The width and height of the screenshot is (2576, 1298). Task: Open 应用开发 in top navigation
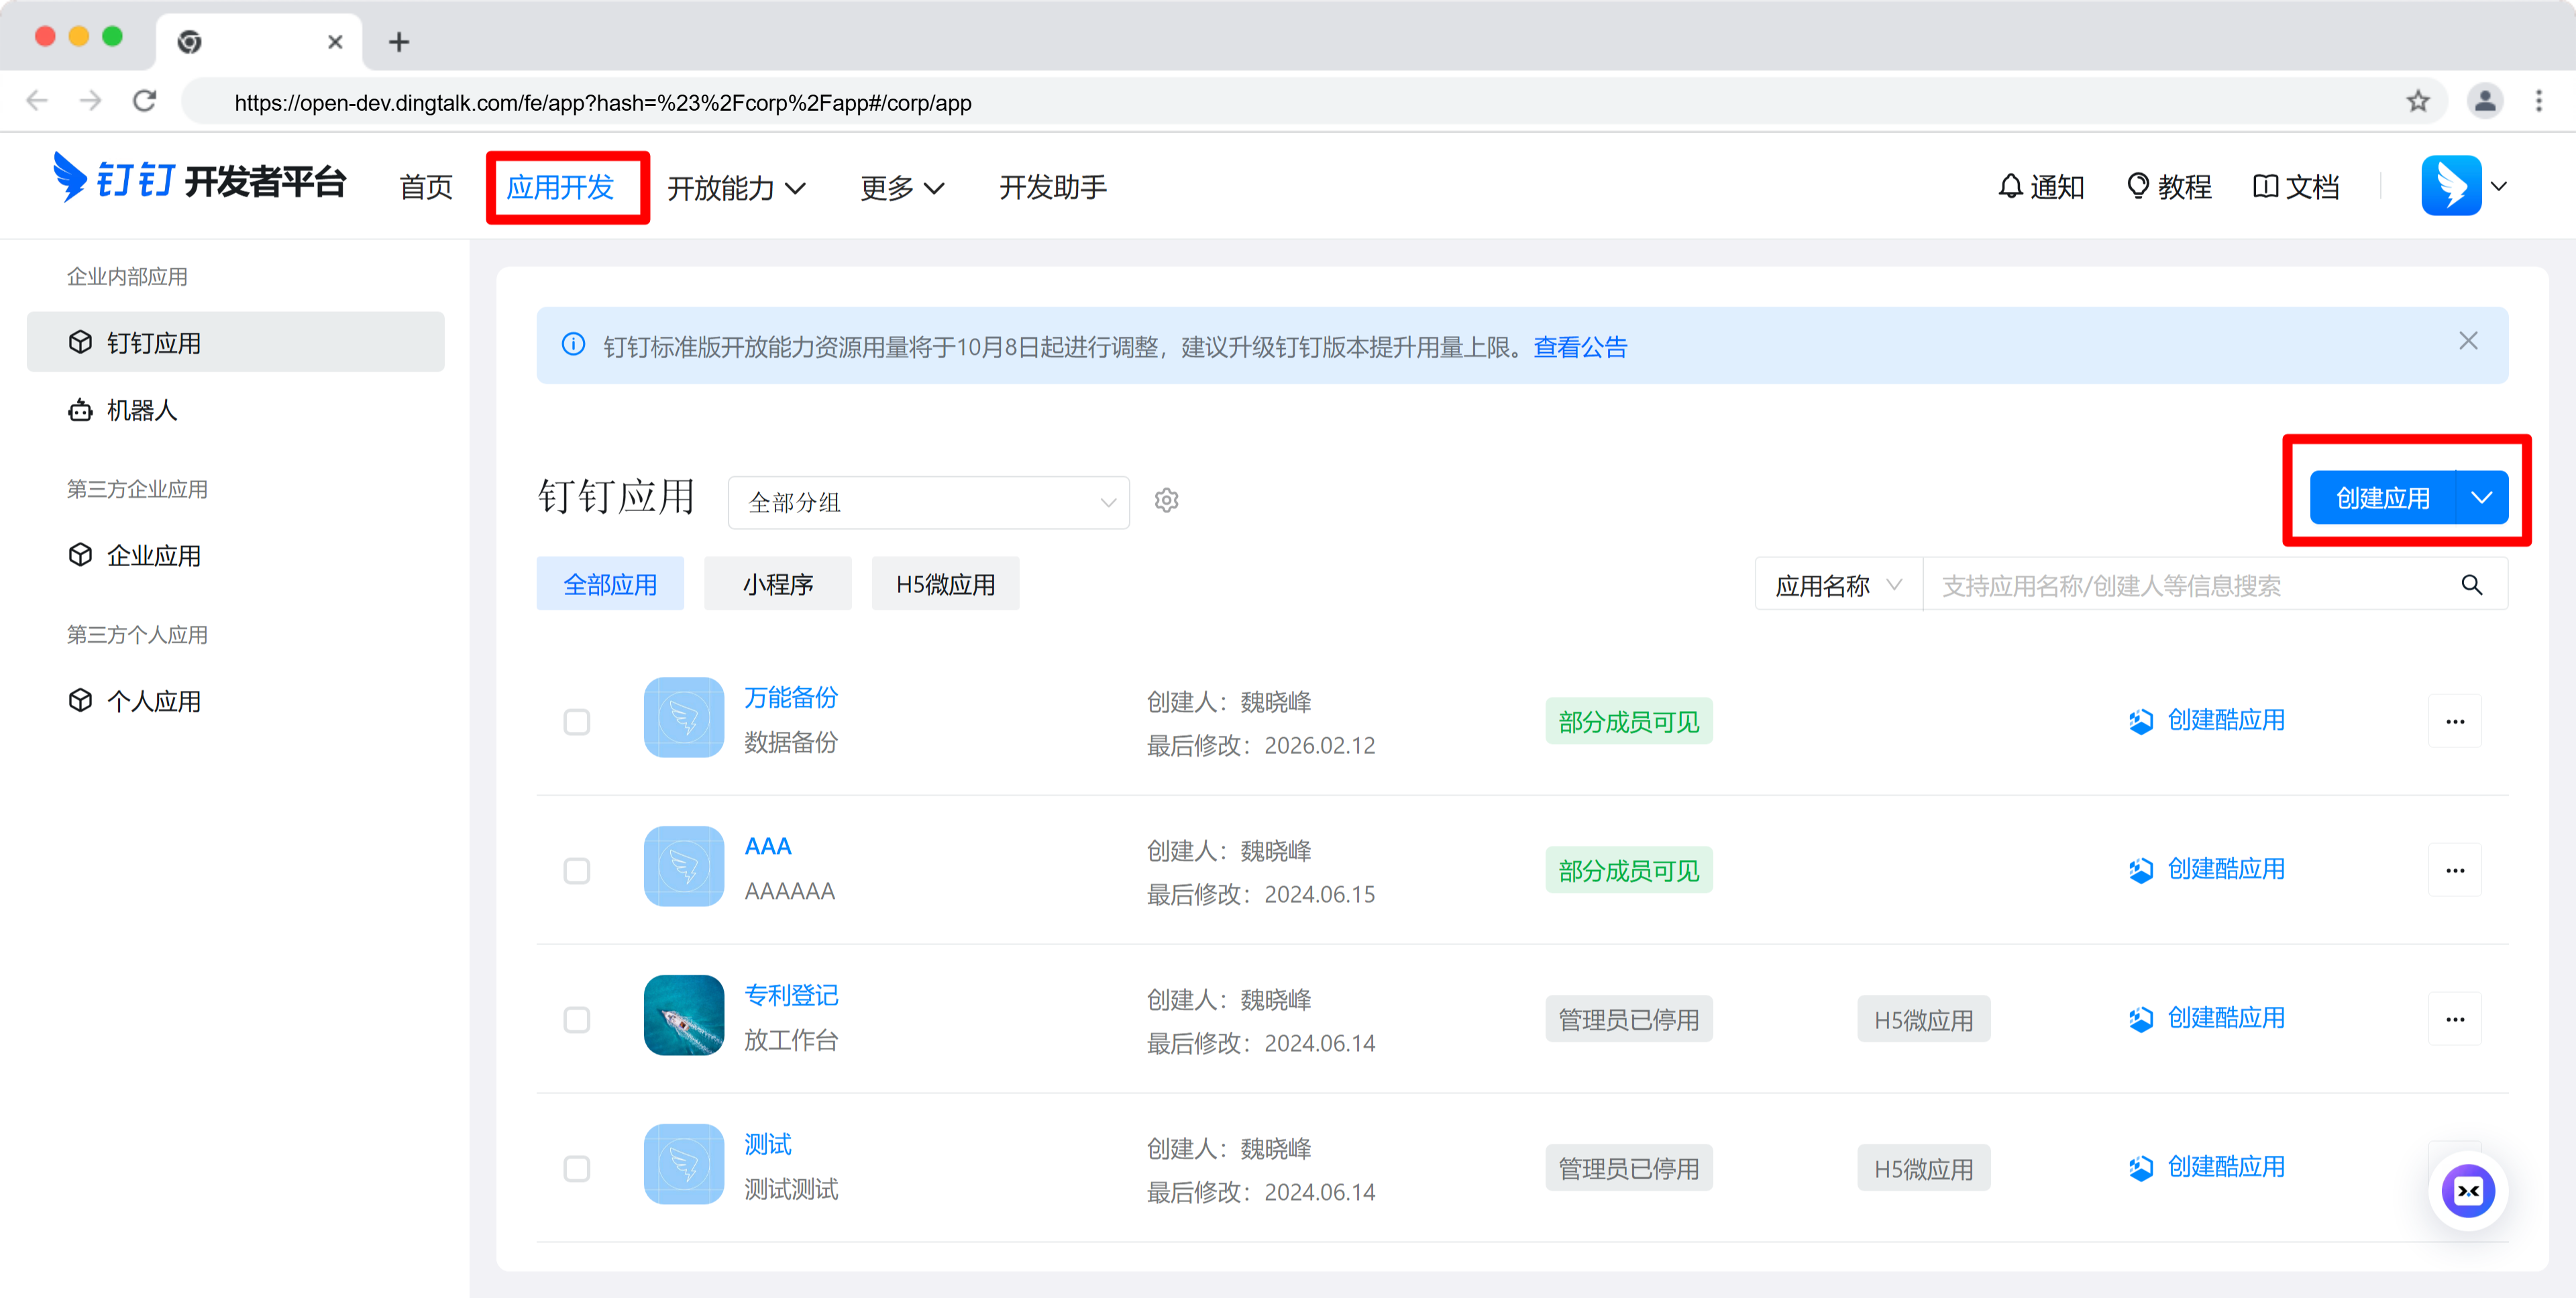[560, 187]
